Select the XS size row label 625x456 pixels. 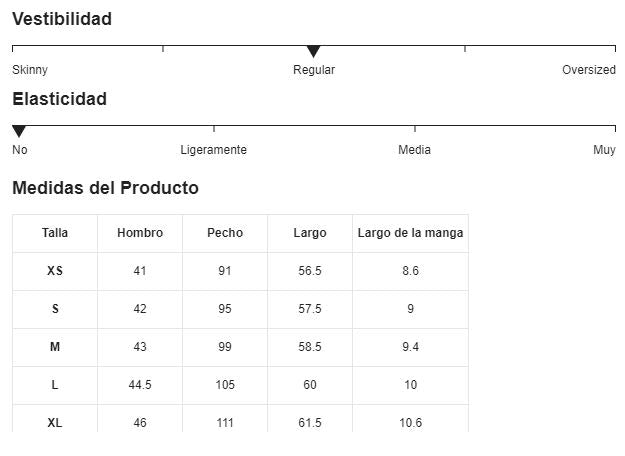coord(55,271)
